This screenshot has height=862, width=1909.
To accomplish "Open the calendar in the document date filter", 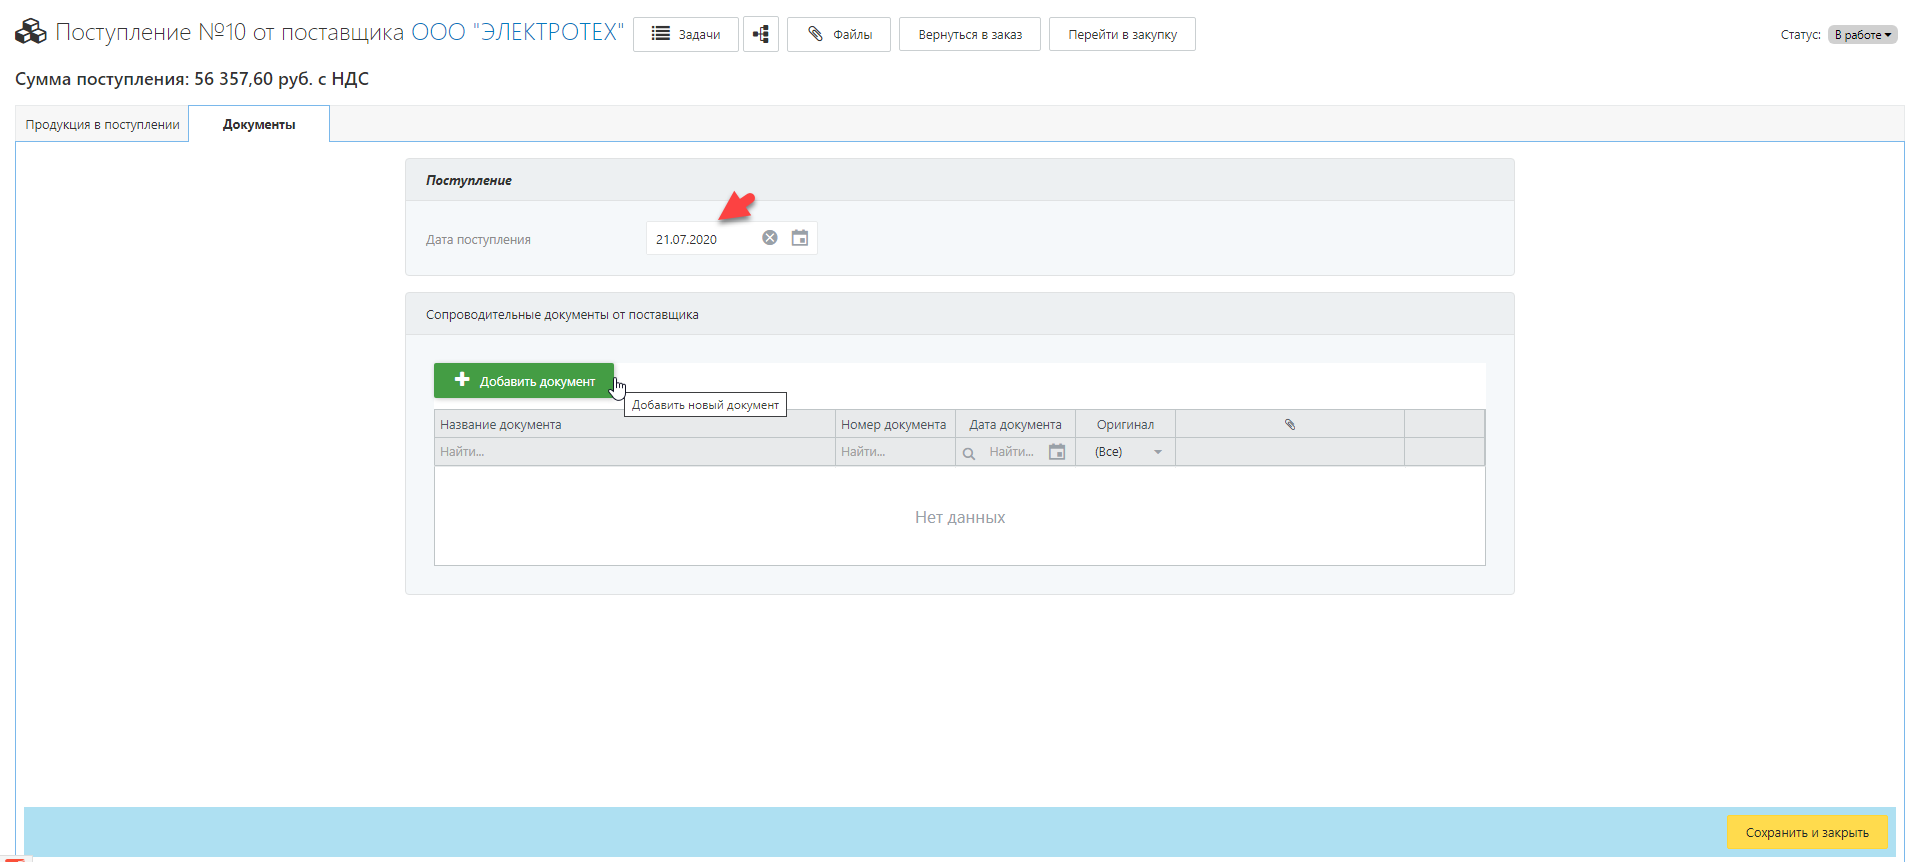I will click(x=1057, y=452).
